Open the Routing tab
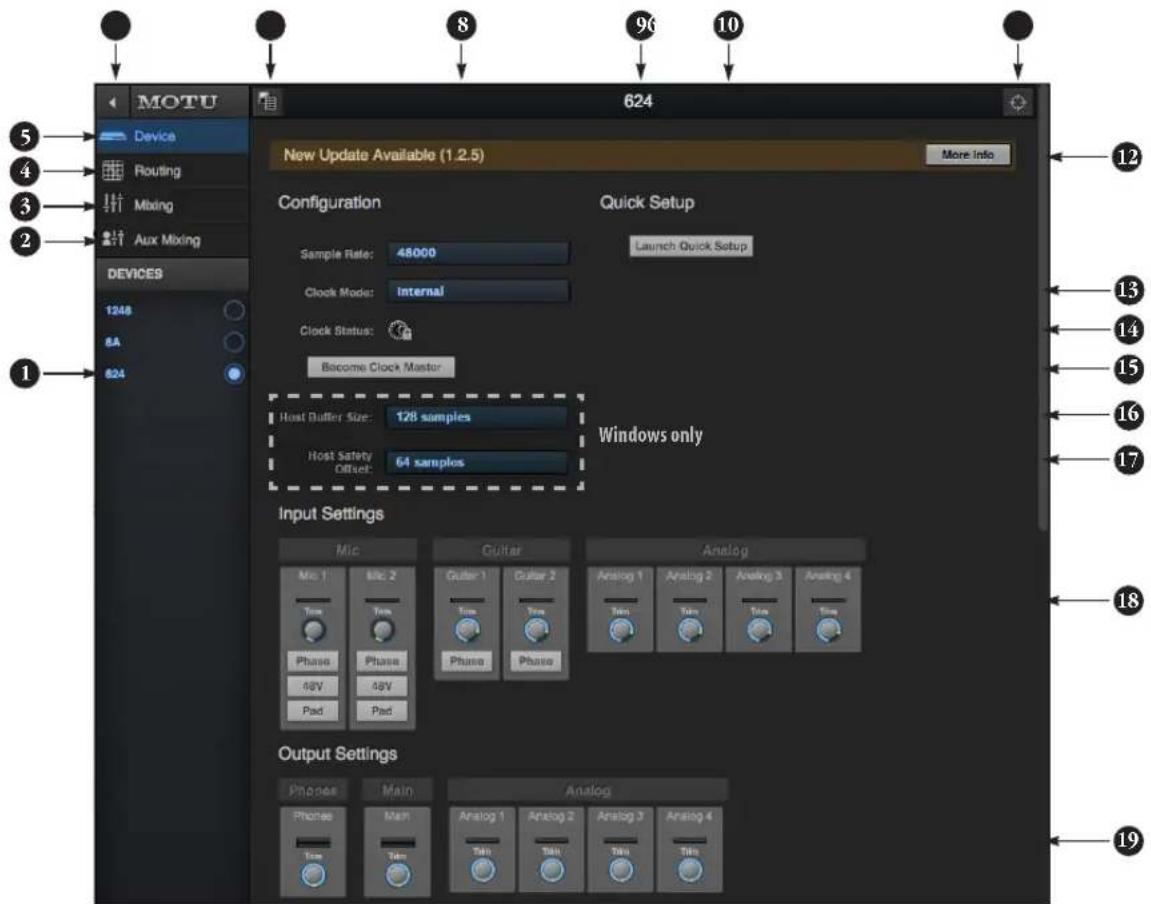Screen dimensions: 1151x904 pos(172,171)
